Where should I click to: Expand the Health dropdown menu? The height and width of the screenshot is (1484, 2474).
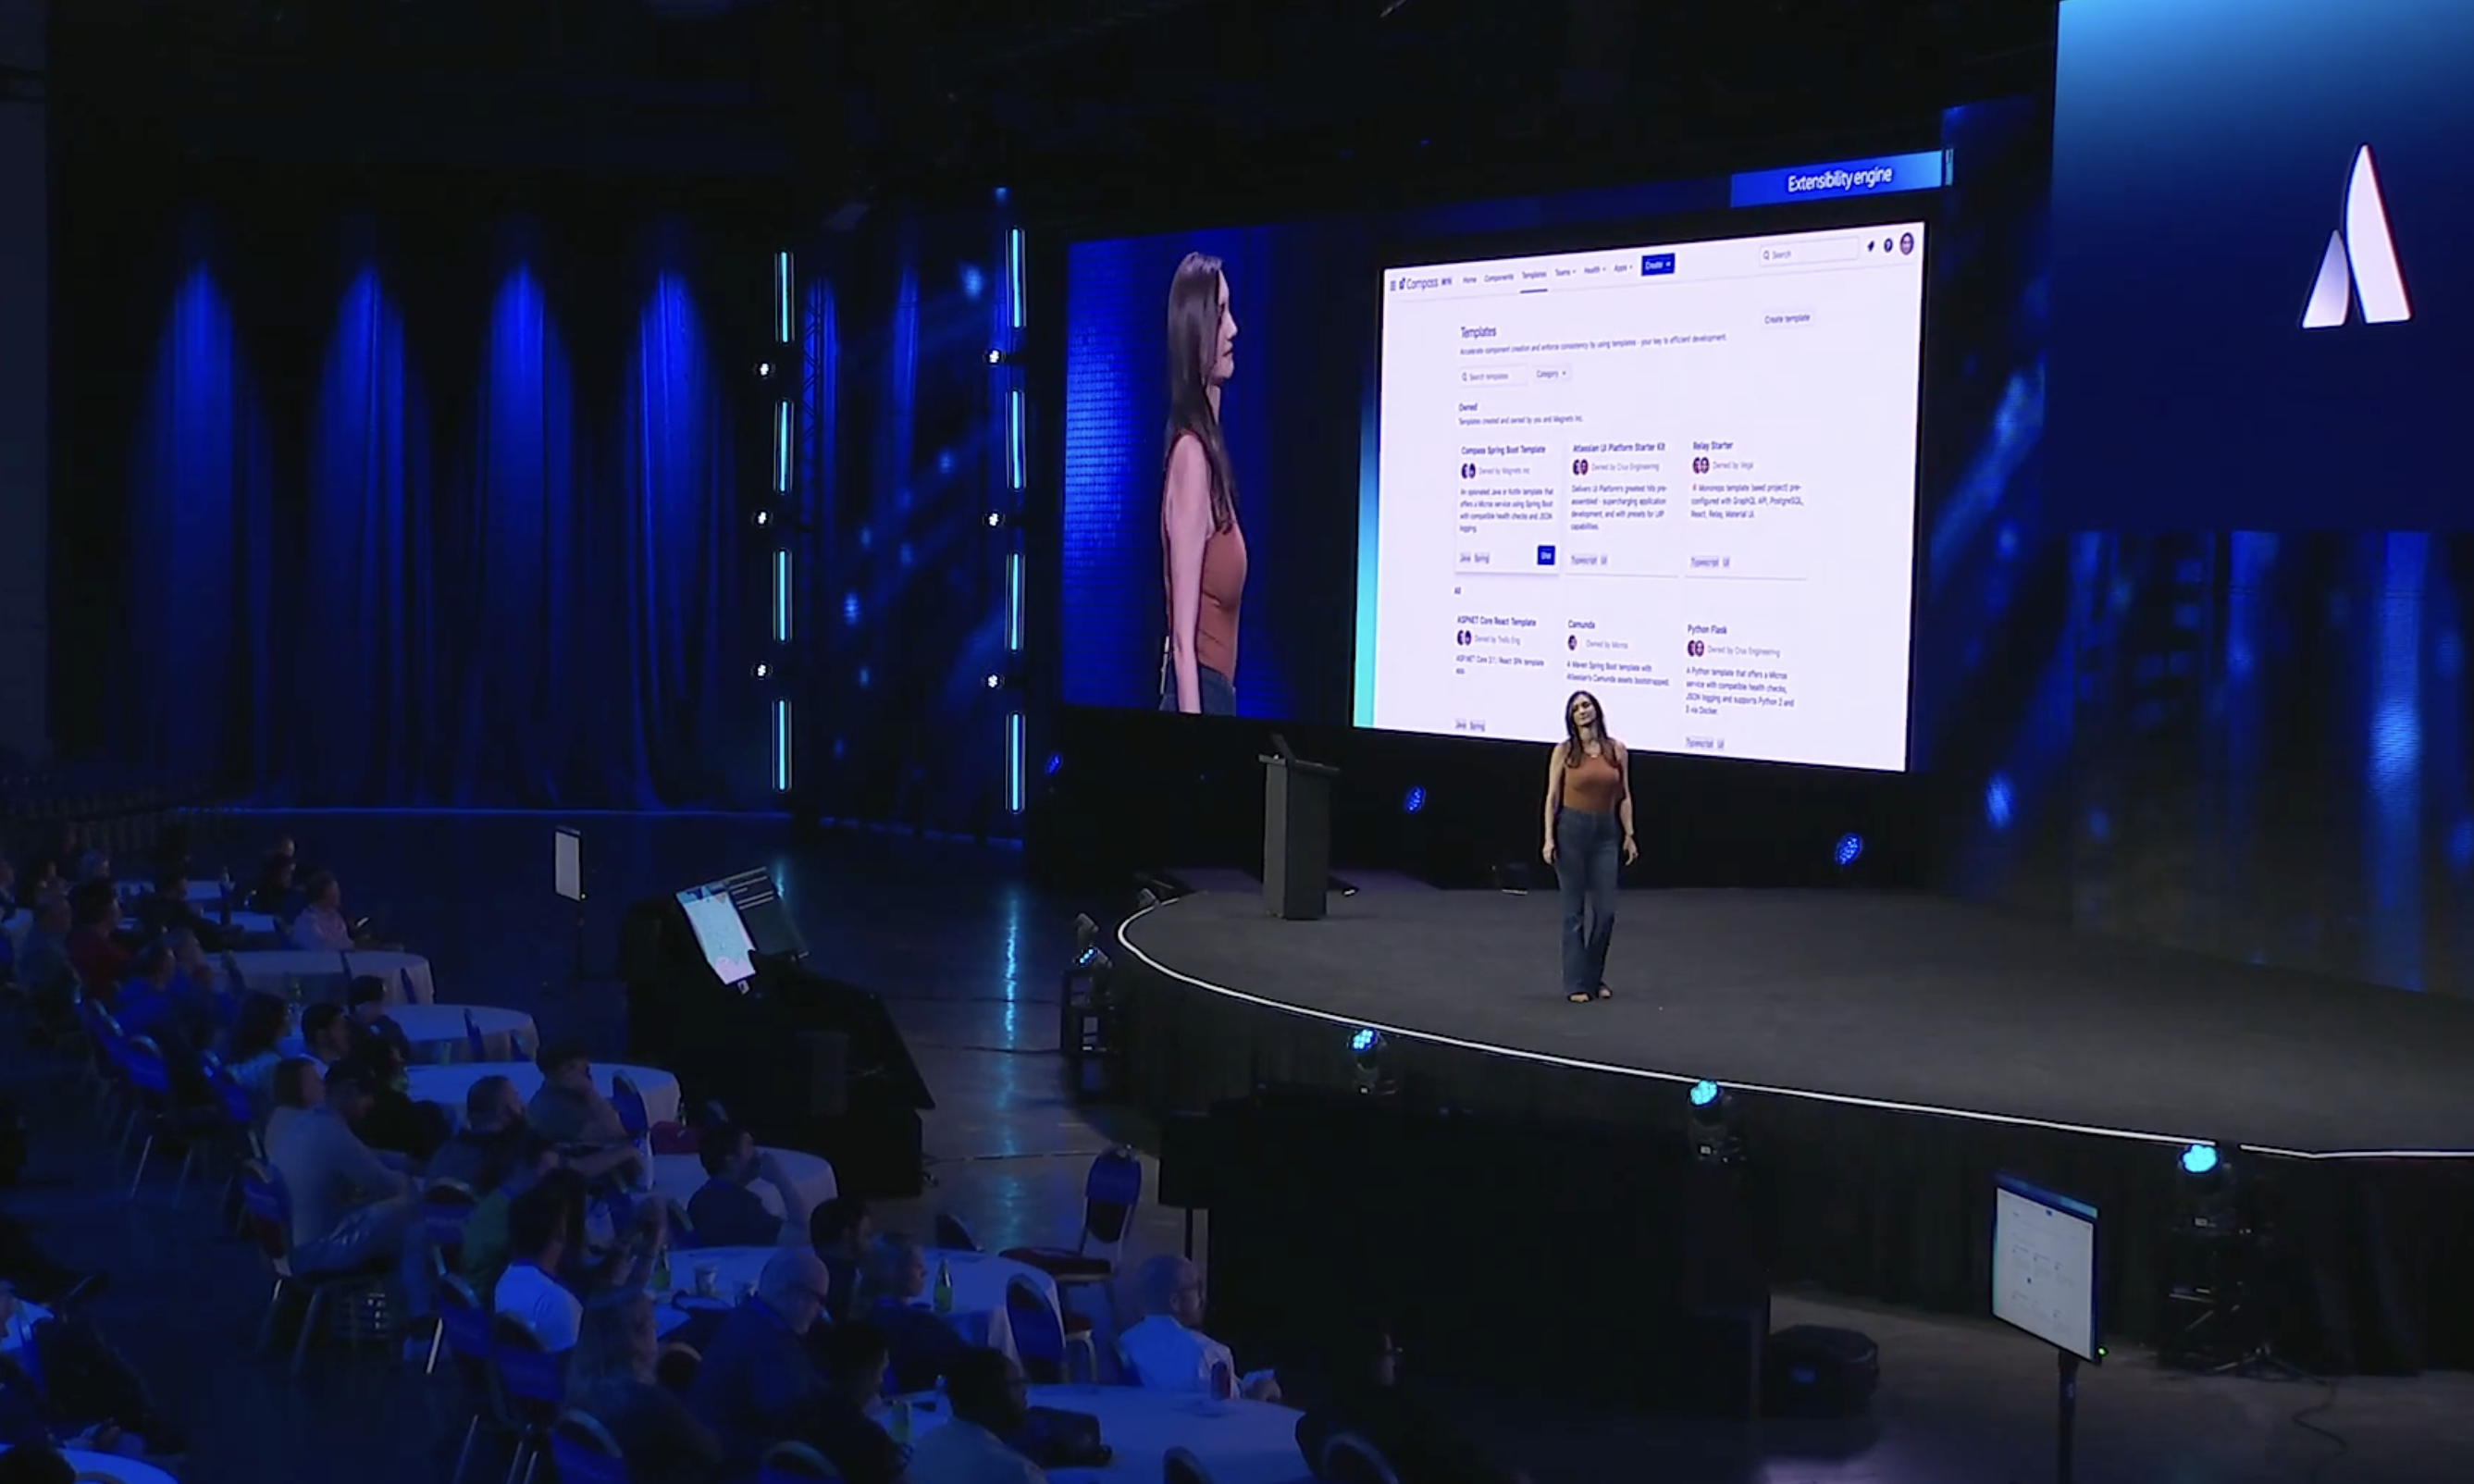pos(1595,270)
